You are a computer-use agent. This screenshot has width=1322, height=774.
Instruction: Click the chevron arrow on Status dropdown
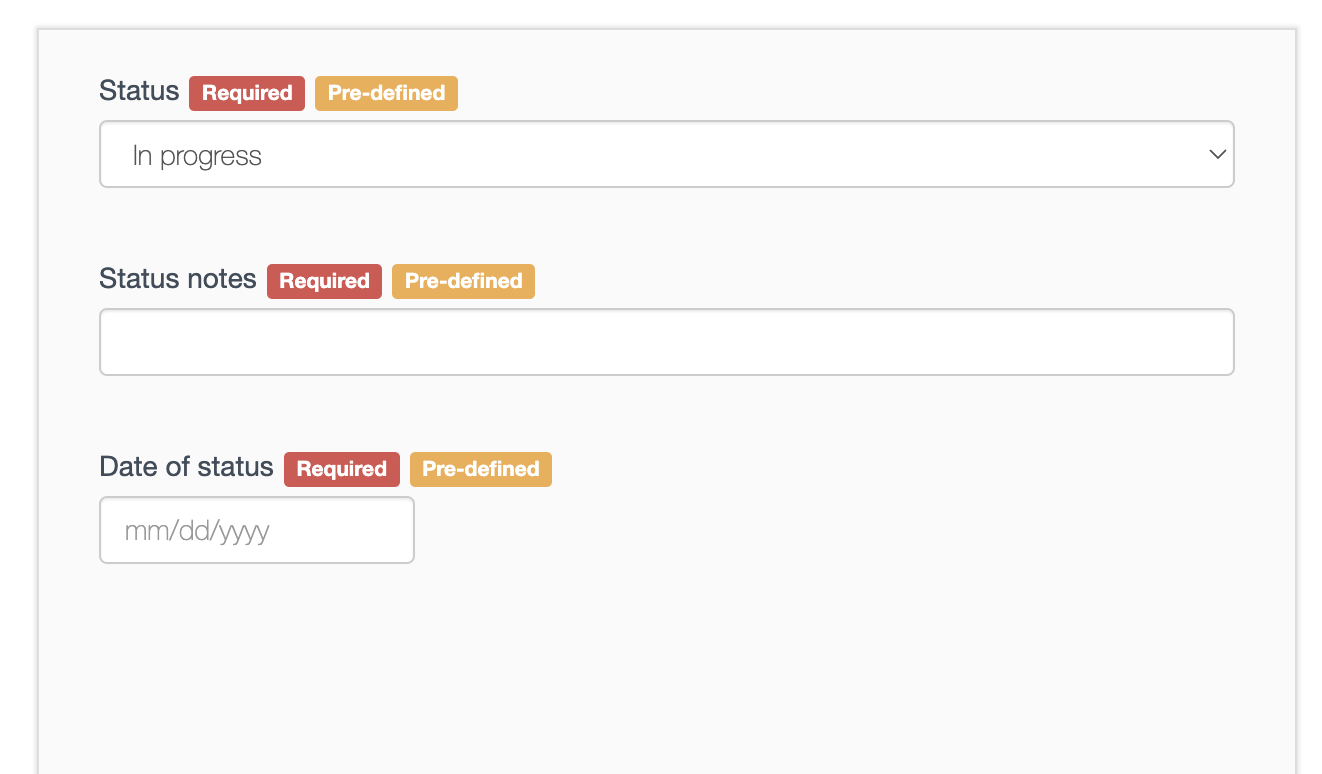[x=1217, y=155]
